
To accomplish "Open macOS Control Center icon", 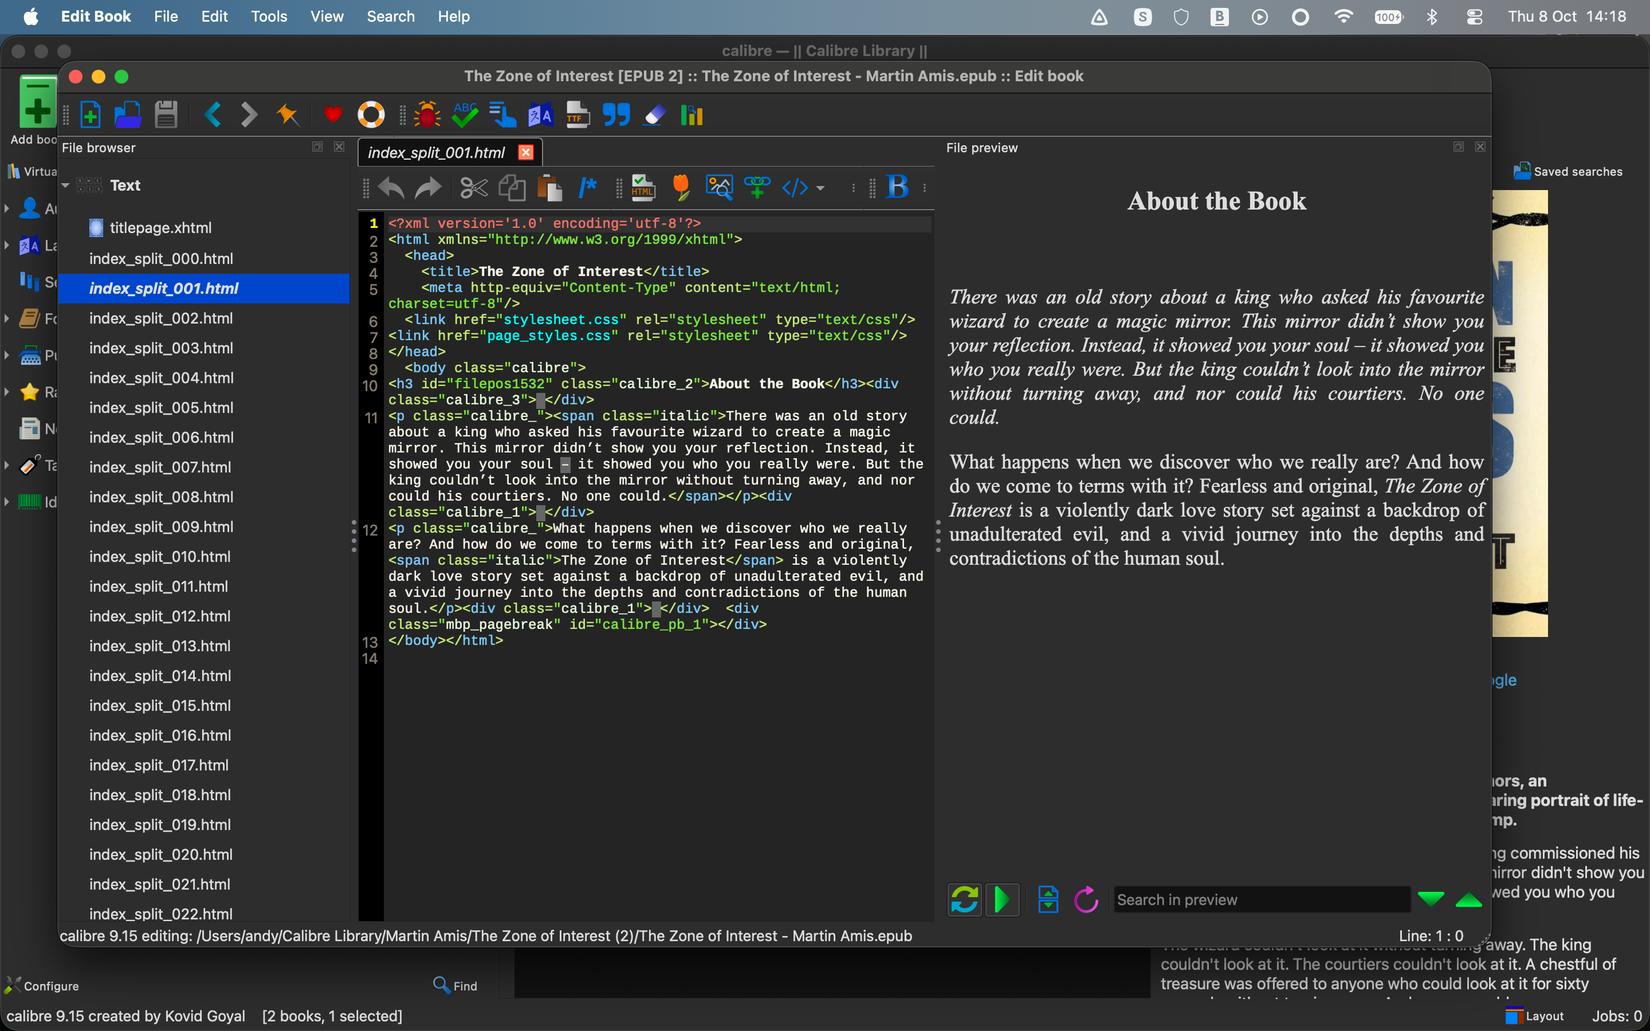I will click(1474, 17).
